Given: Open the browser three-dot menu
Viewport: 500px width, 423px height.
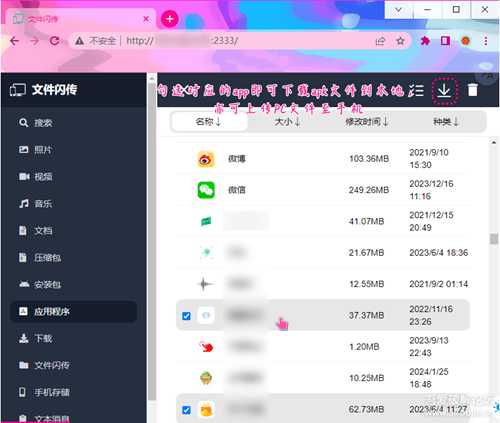Looking at the screenshot, I should click(486, 41).
